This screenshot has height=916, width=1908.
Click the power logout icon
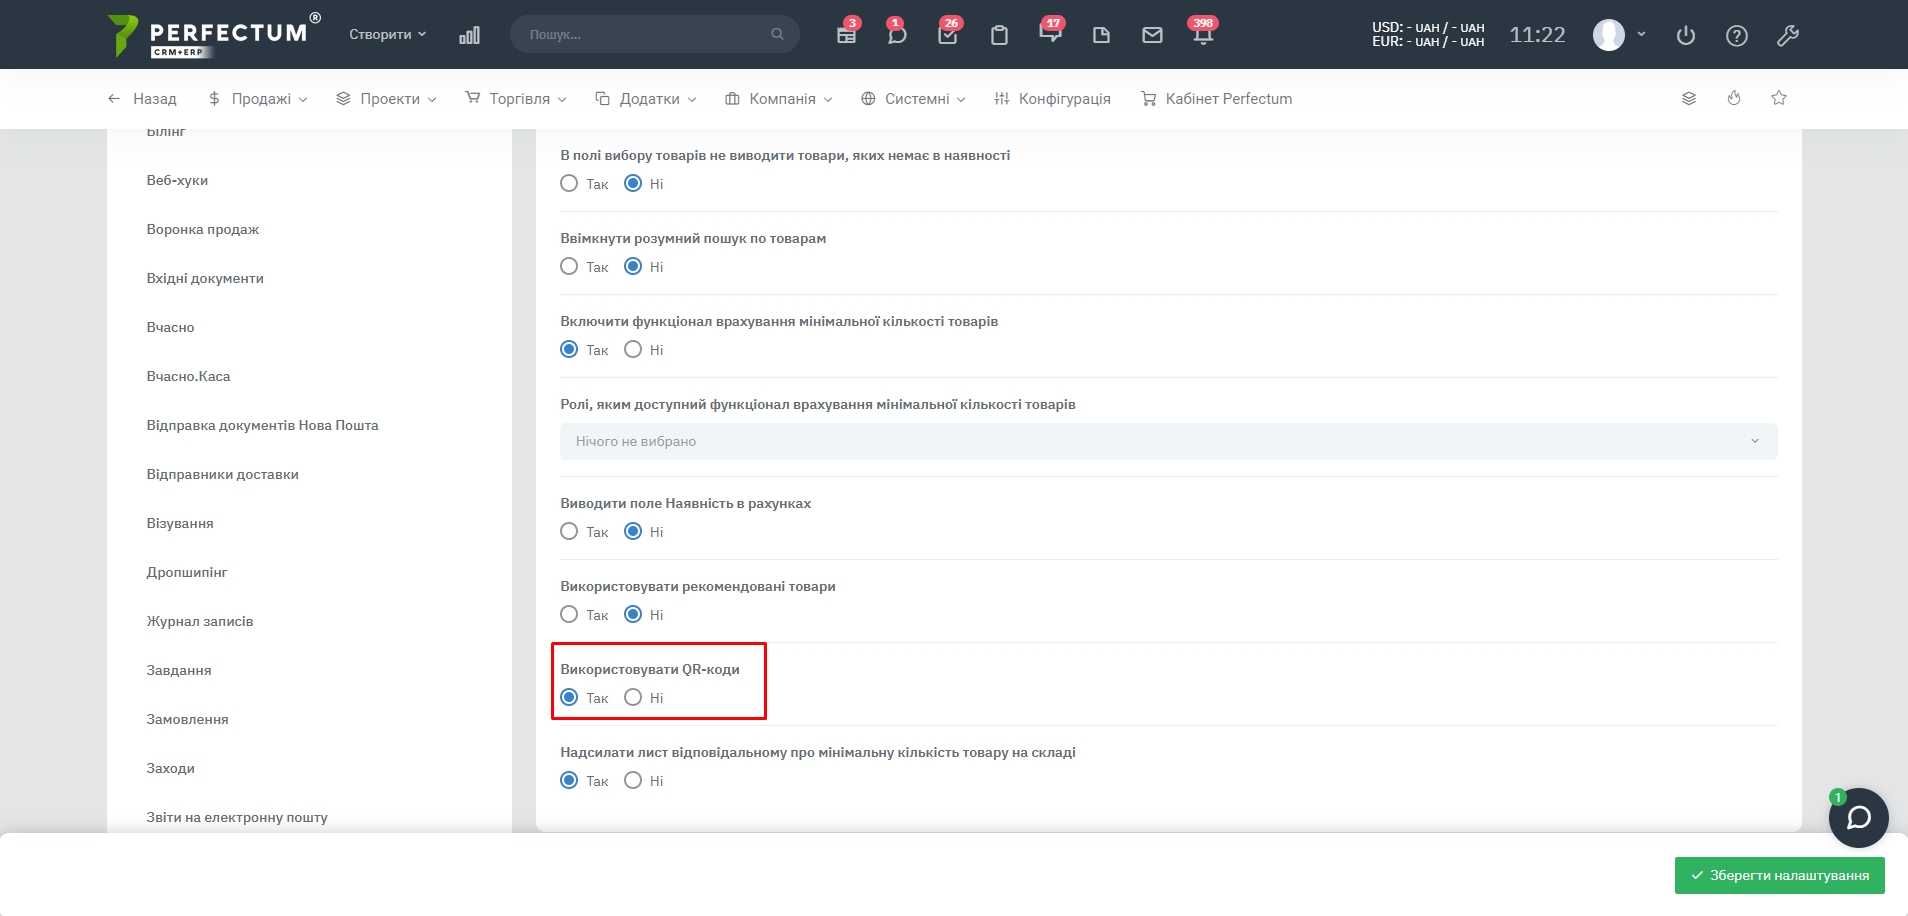click(1686, 35)
